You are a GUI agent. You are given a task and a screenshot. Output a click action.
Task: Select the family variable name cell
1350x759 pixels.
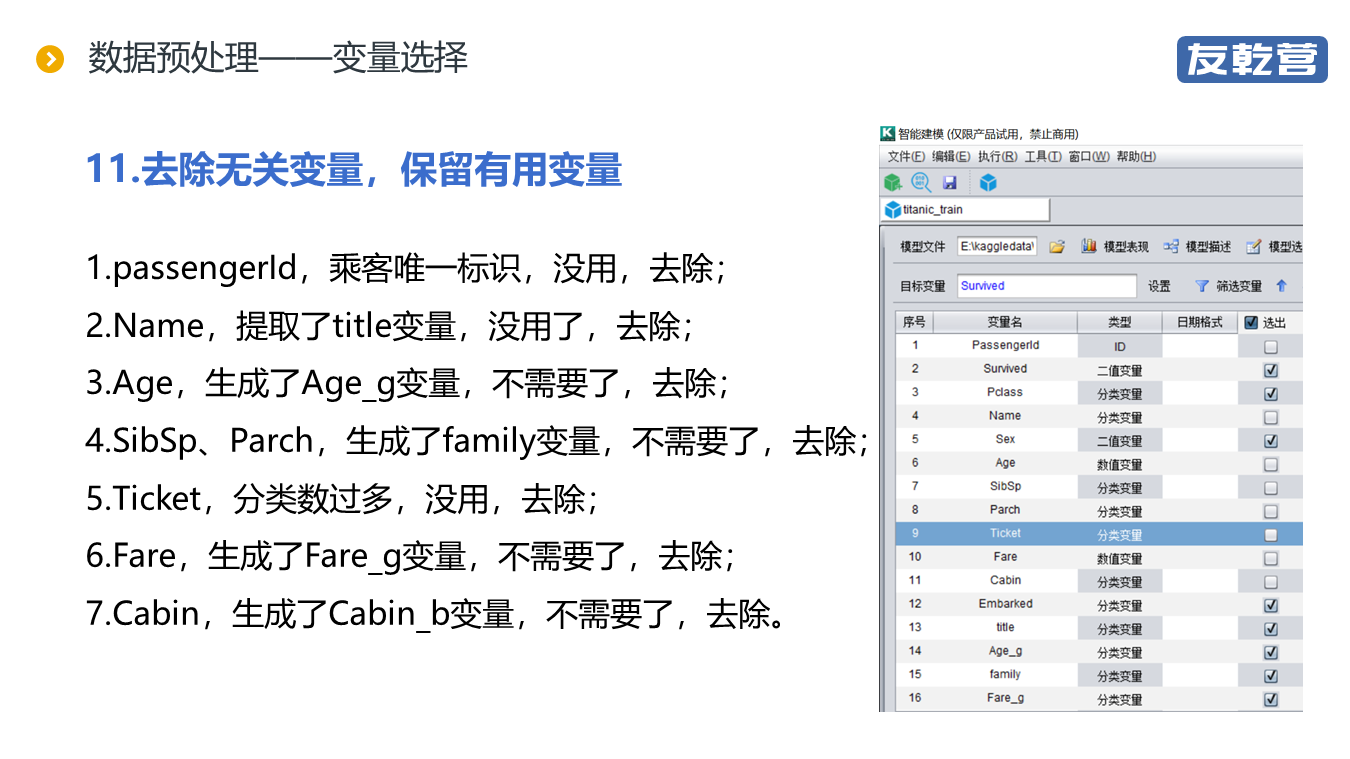click(x=1005, y=674)
